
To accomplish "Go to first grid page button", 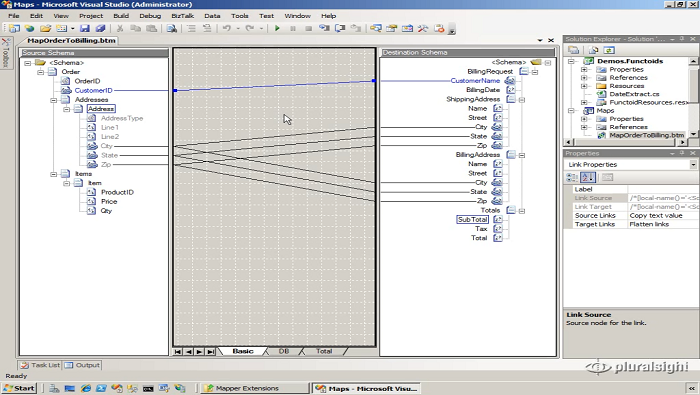I will [x=178, y=352].
